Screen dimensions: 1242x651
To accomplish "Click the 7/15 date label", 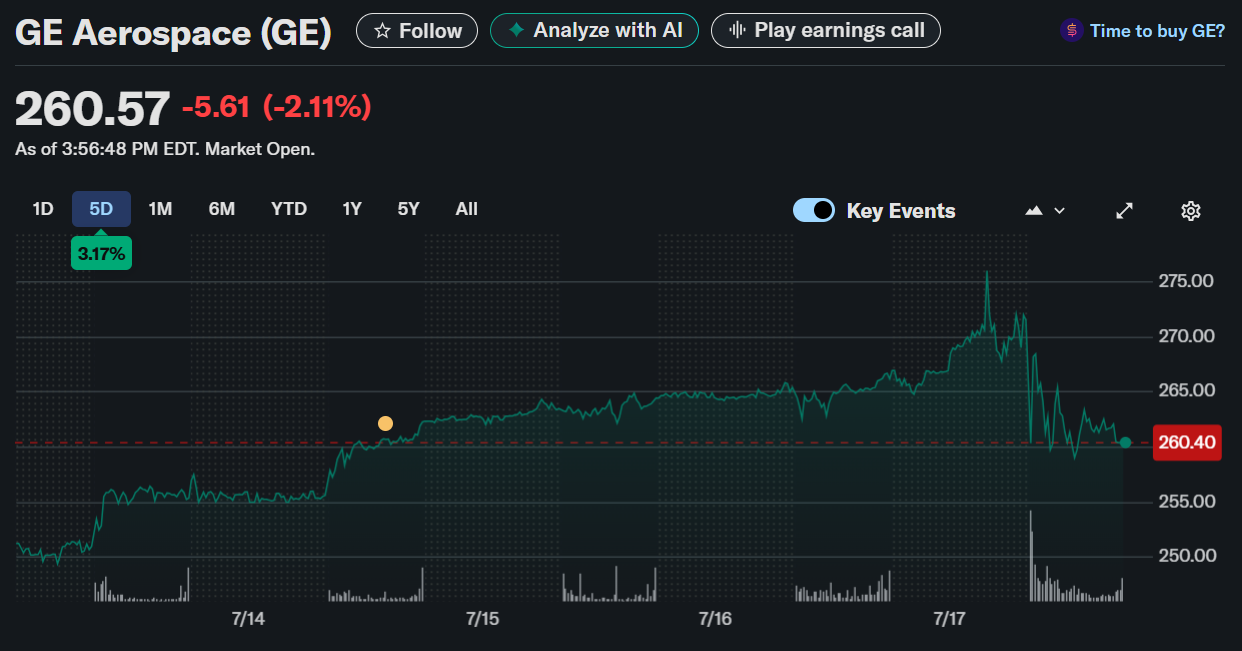I will coord(482,619).
